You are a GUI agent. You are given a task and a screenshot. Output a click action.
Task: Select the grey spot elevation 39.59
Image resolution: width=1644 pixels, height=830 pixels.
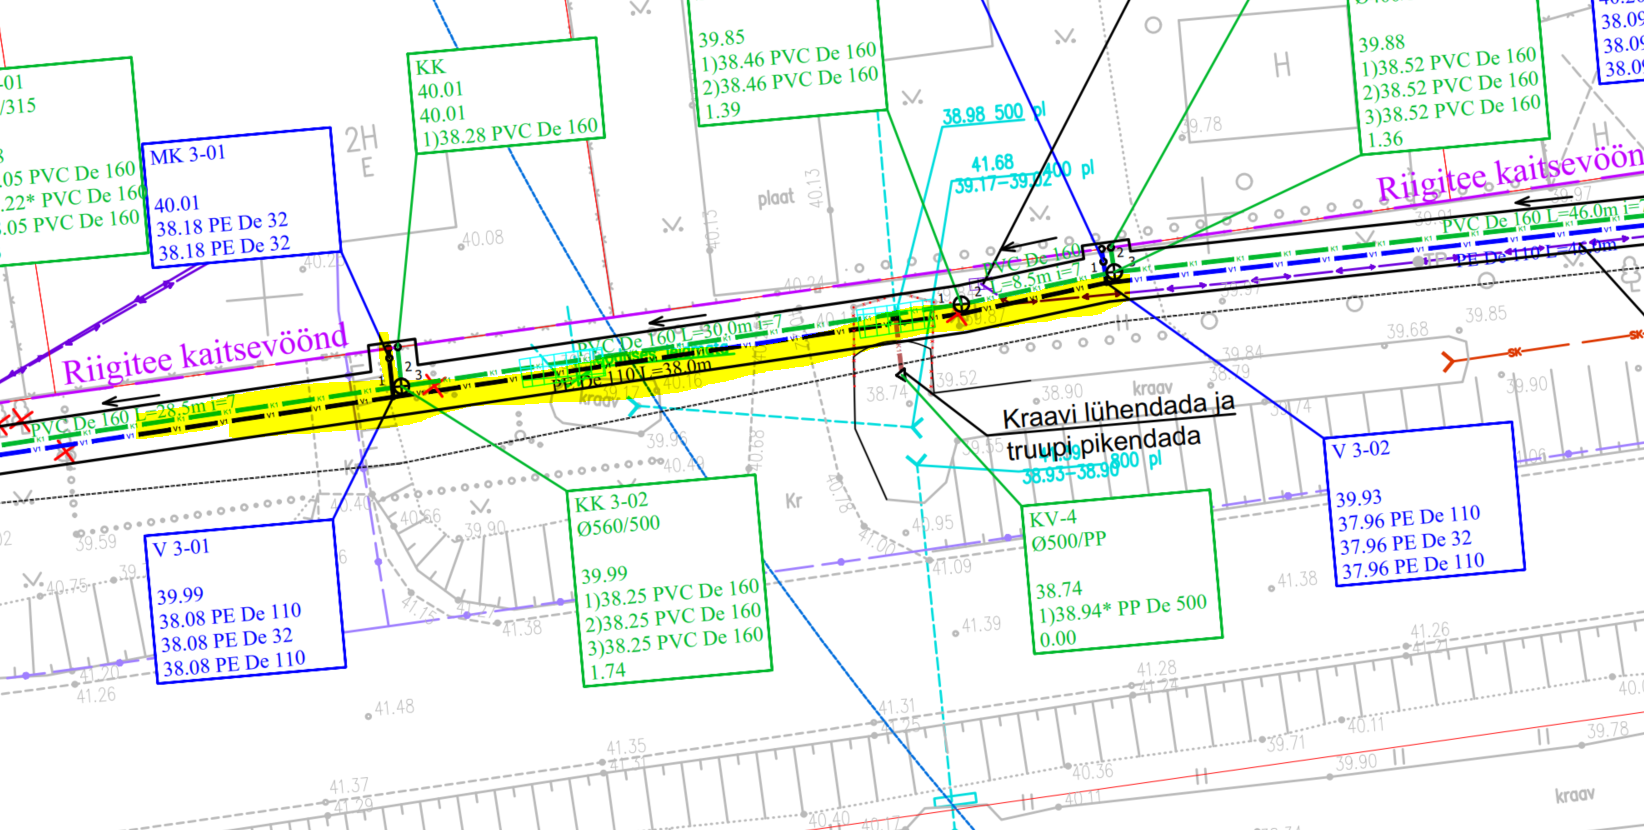coord(95,542)
